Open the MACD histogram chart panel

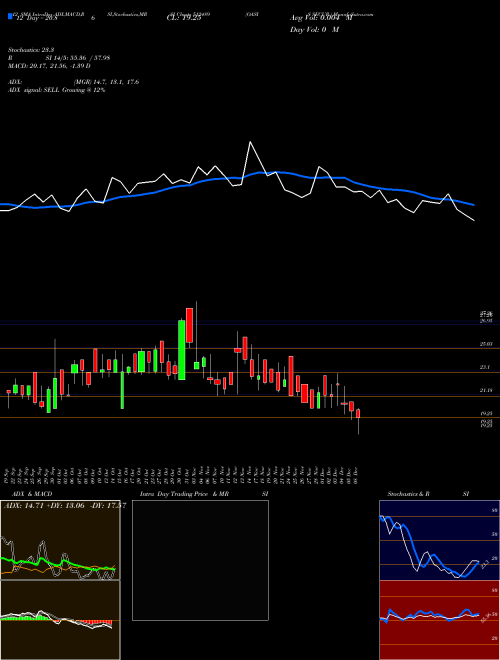(x=60, y=620)
